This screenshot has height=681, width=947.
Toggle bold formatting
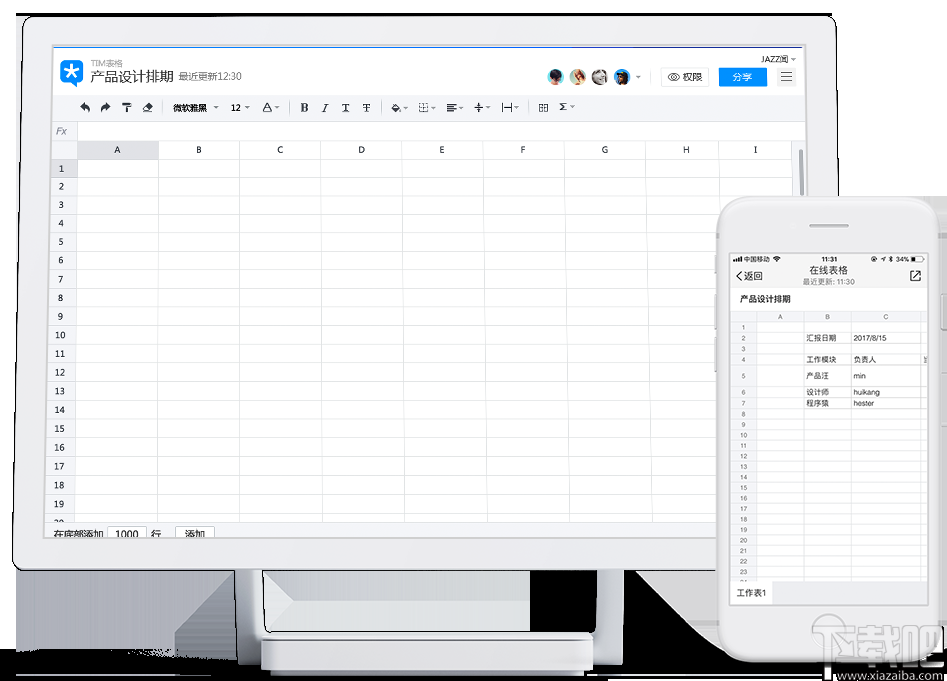pyautogui.click(x=304, y=107)
